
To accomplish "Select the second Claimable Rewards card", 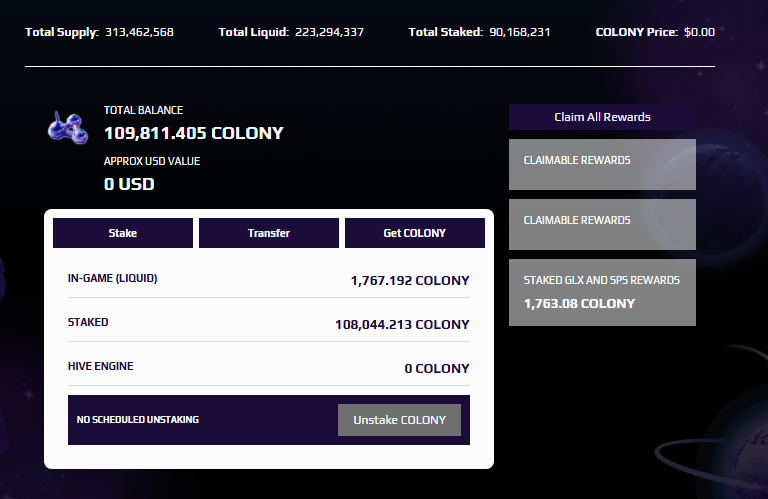I will (602, 224).
